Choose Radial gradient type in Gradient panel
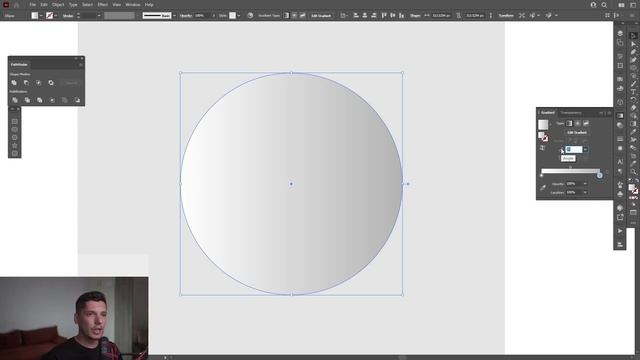This screenshot has width=640, height=360. click(x=578, y=123)
